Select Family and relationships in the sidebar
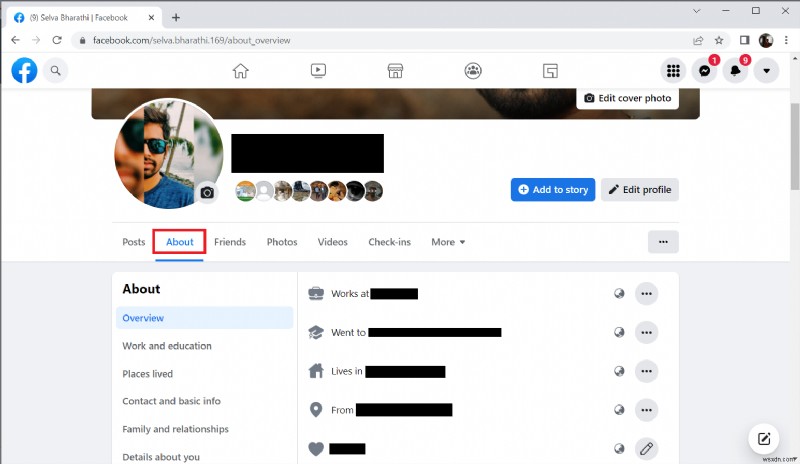 (176, 429)
